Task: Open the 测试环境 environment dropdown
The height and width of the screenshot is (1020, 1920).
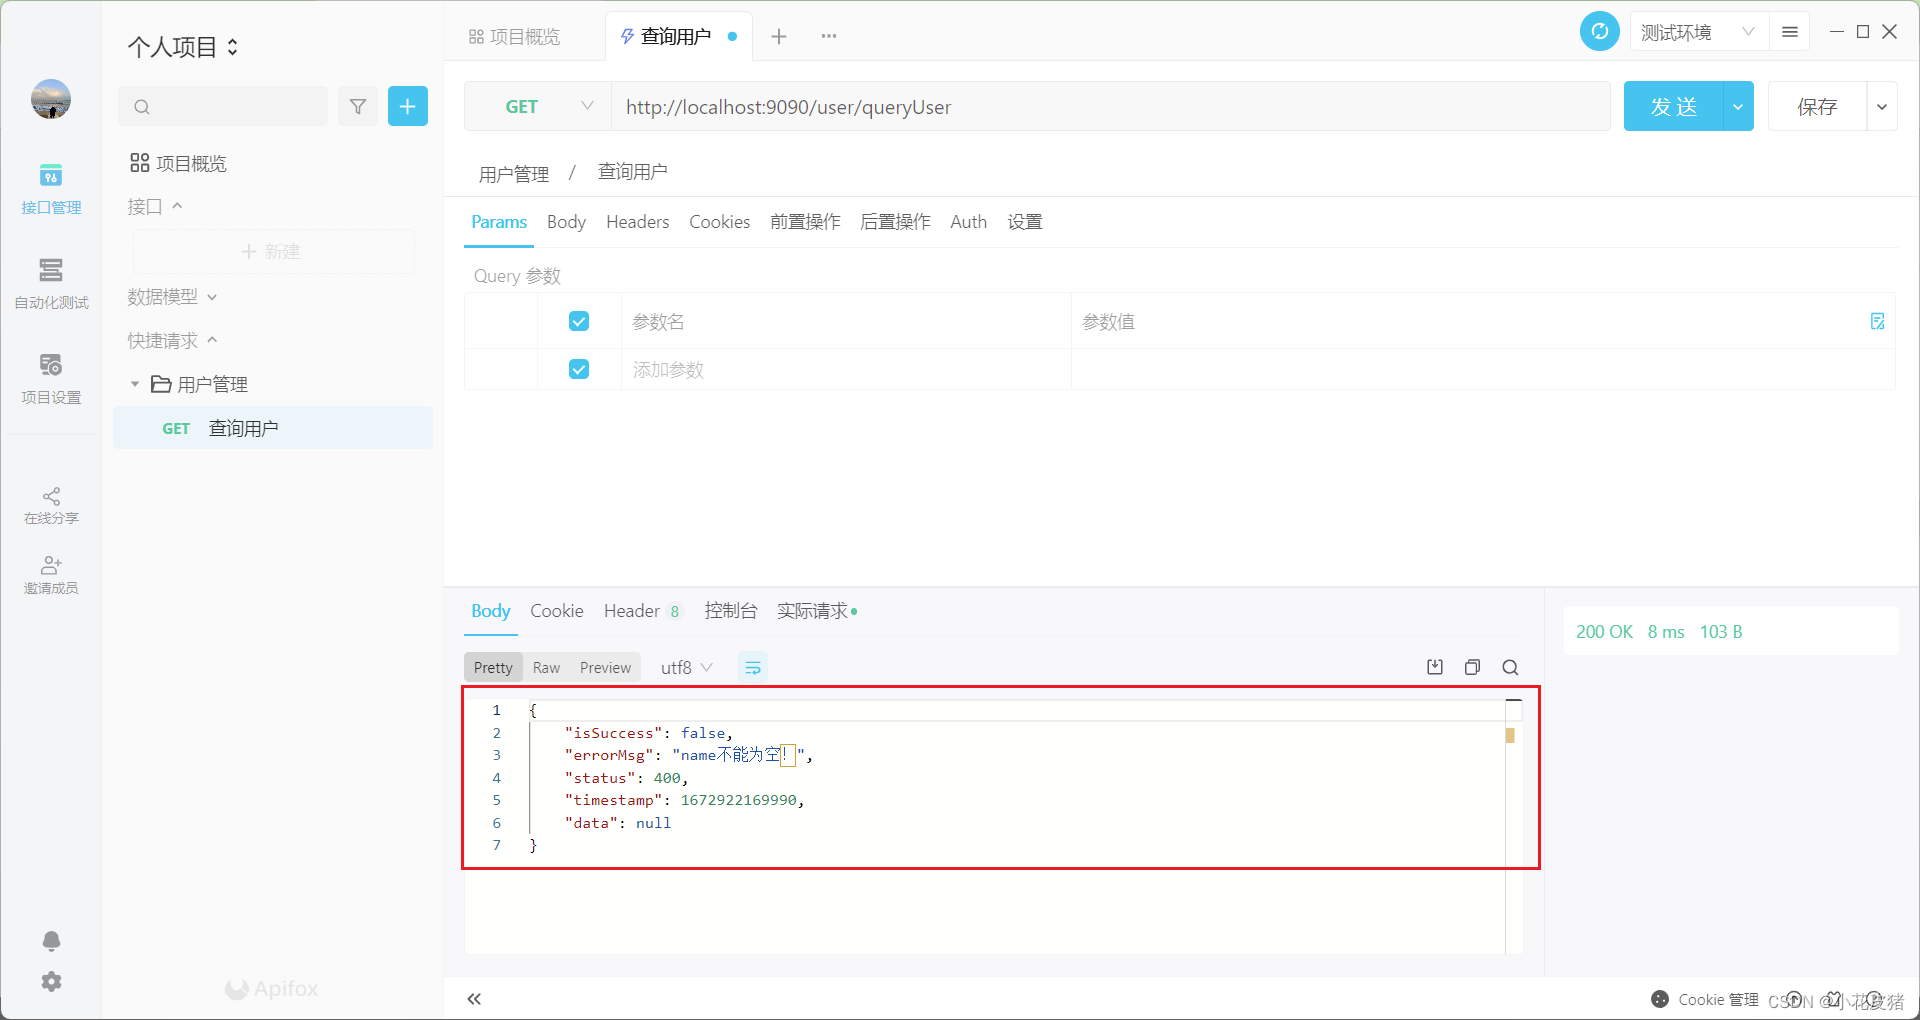Action: click(1698, 32)
